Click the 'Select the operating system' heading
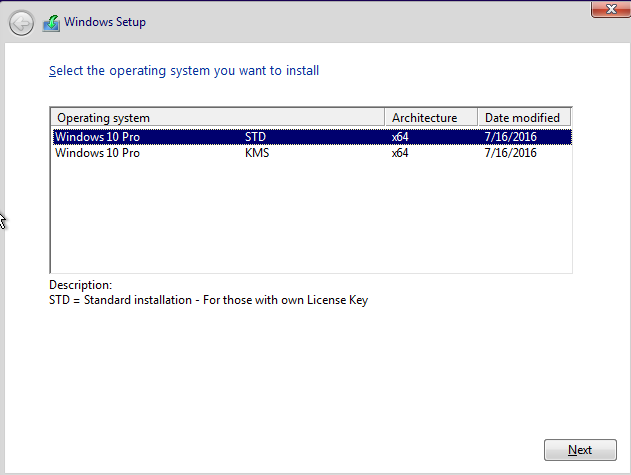 click(x=184, y=71)
